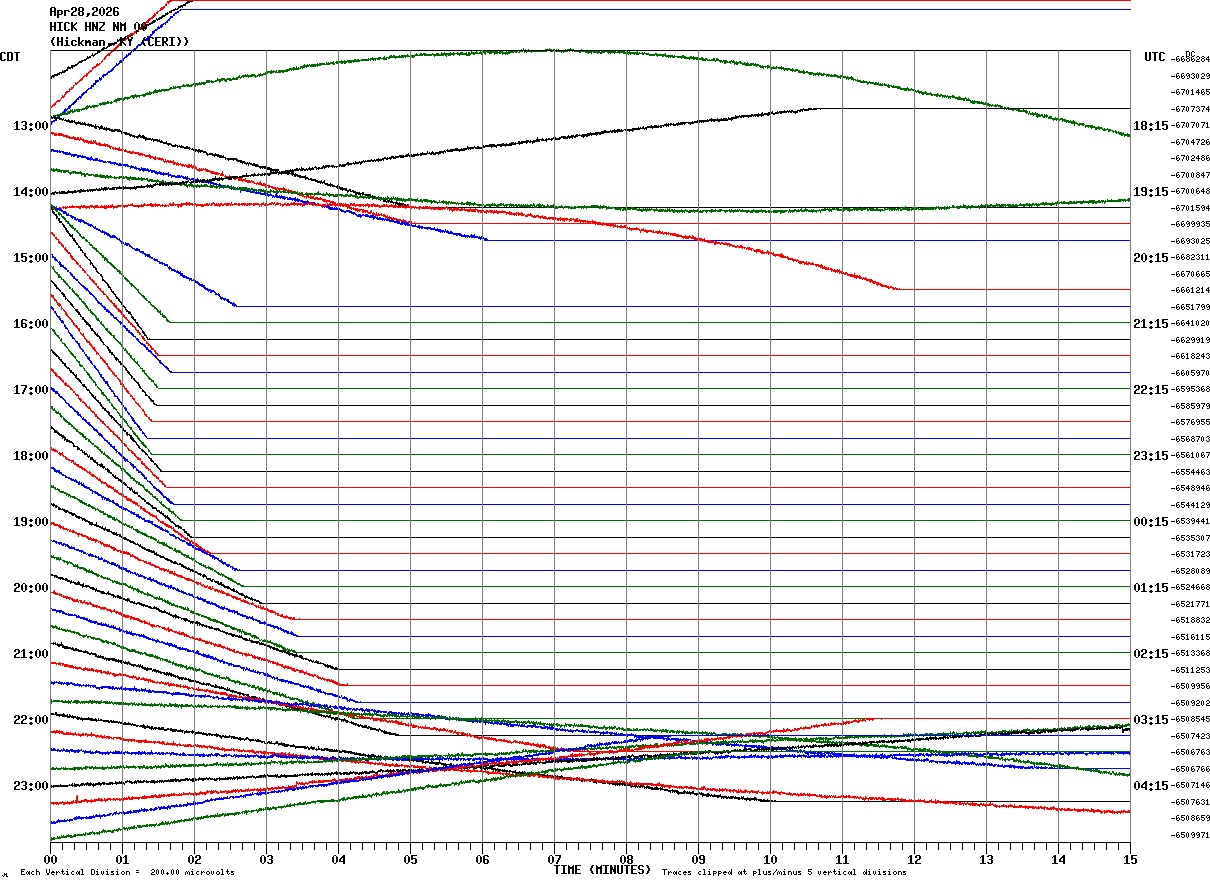Select the 20:00 CDT time label
This screenshot has height=886, width=1210.
click(31, 588)
